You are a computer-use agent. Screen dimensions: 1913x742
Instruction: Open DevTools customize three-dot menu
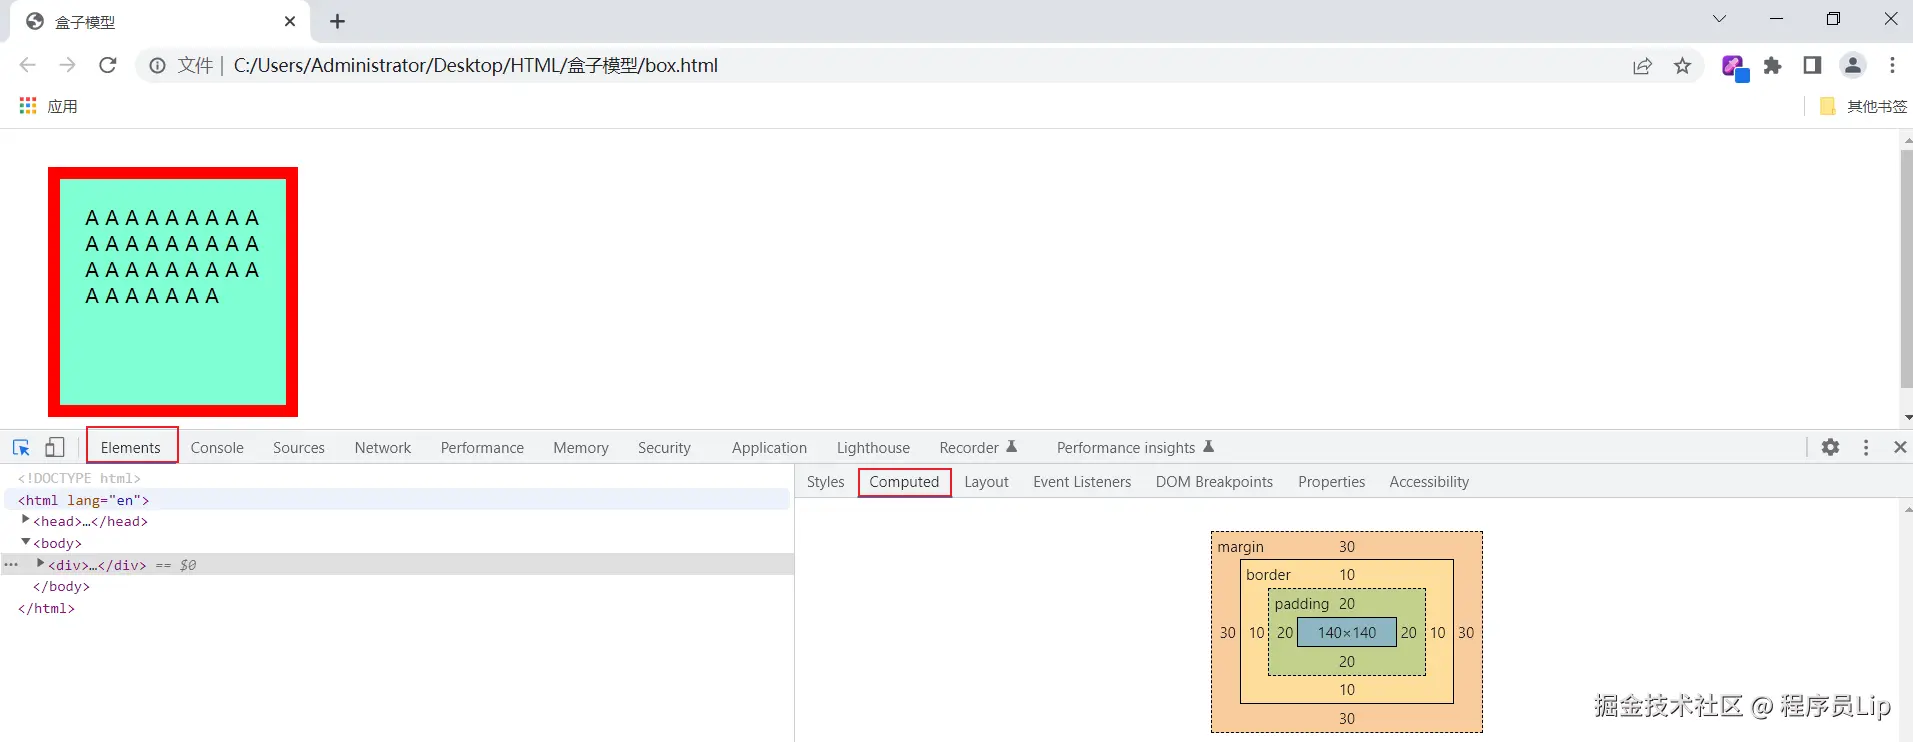(x=1866, y=447)
